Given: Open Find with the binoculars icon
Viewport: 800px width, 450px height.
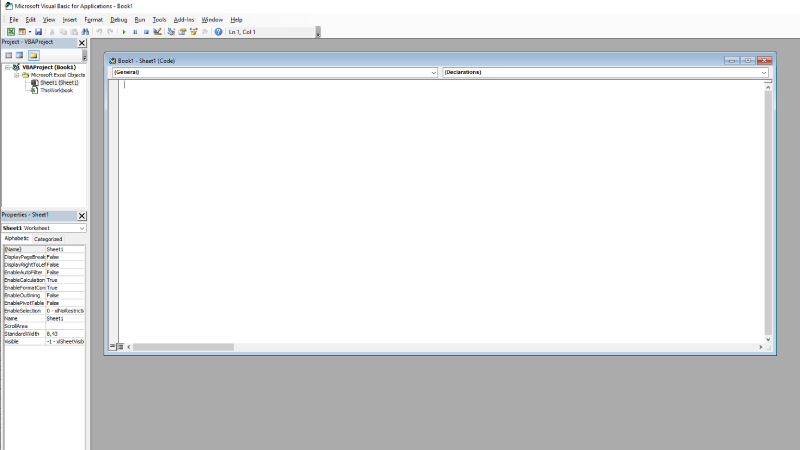Looking at the screenshot, I should (x=85, y=32).
